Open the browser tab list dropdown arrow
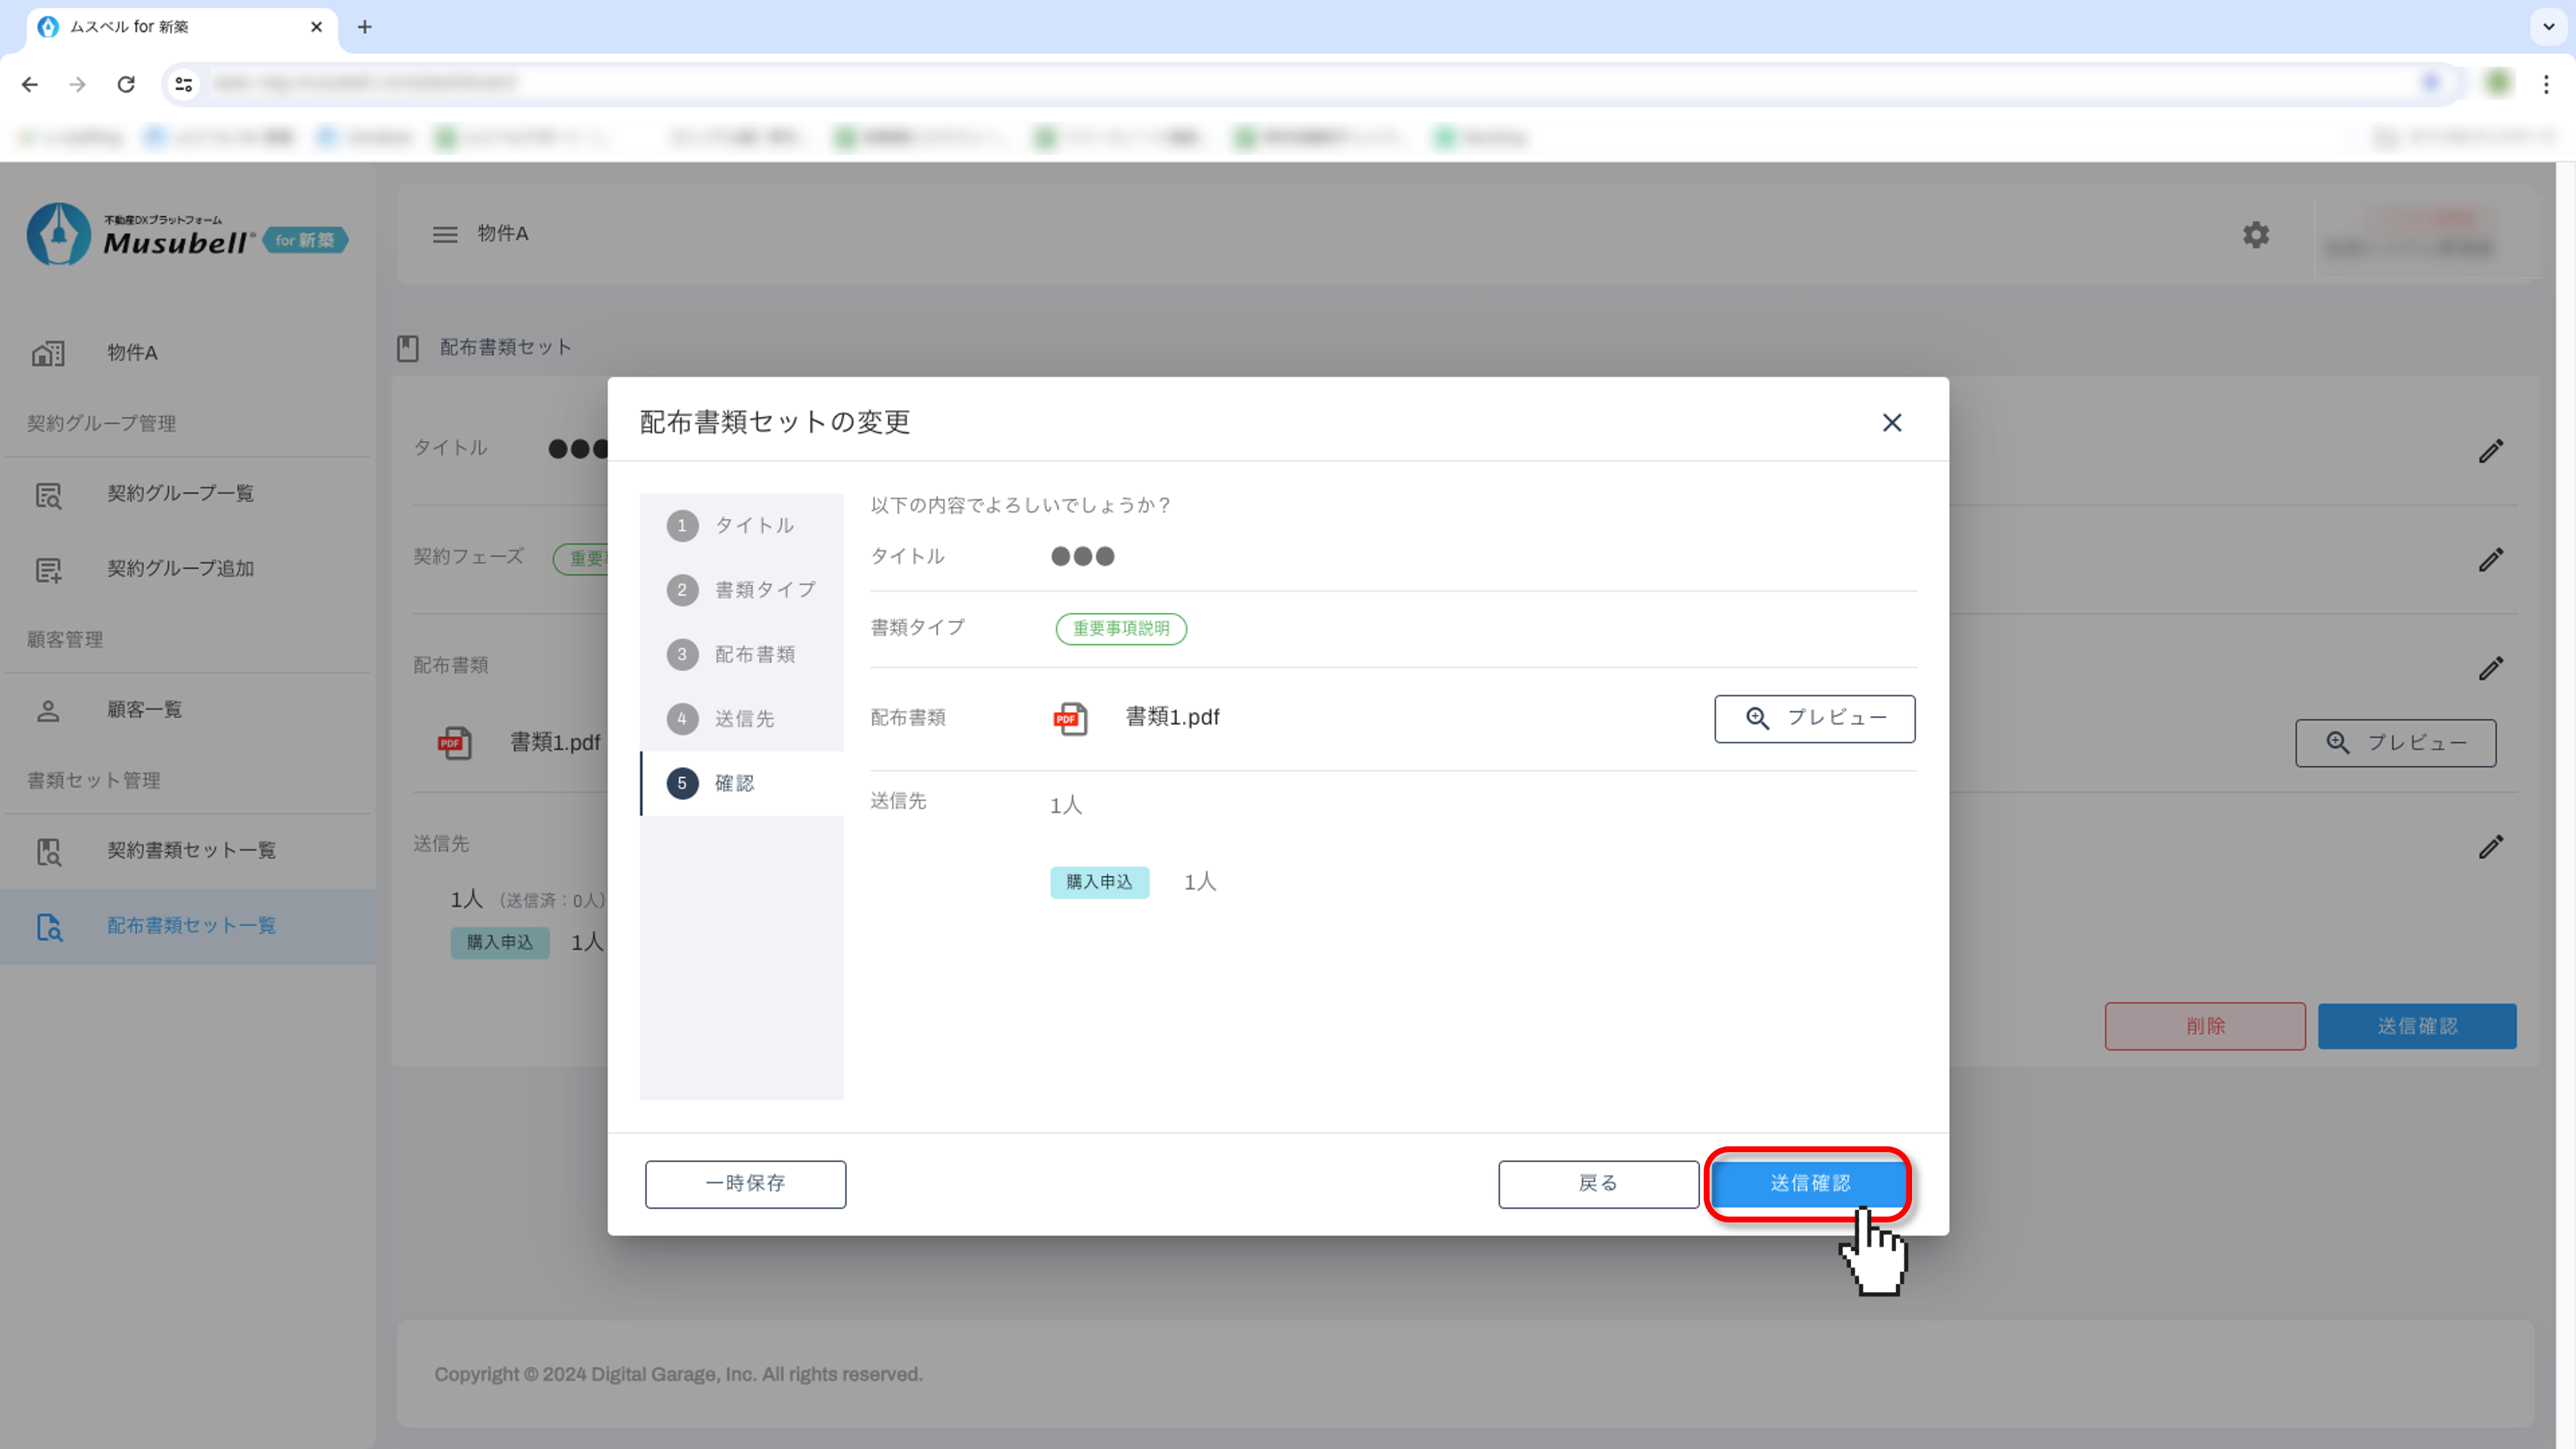The width and height of the screenshot is (2576, 1449). click(x=2548, y=27)
